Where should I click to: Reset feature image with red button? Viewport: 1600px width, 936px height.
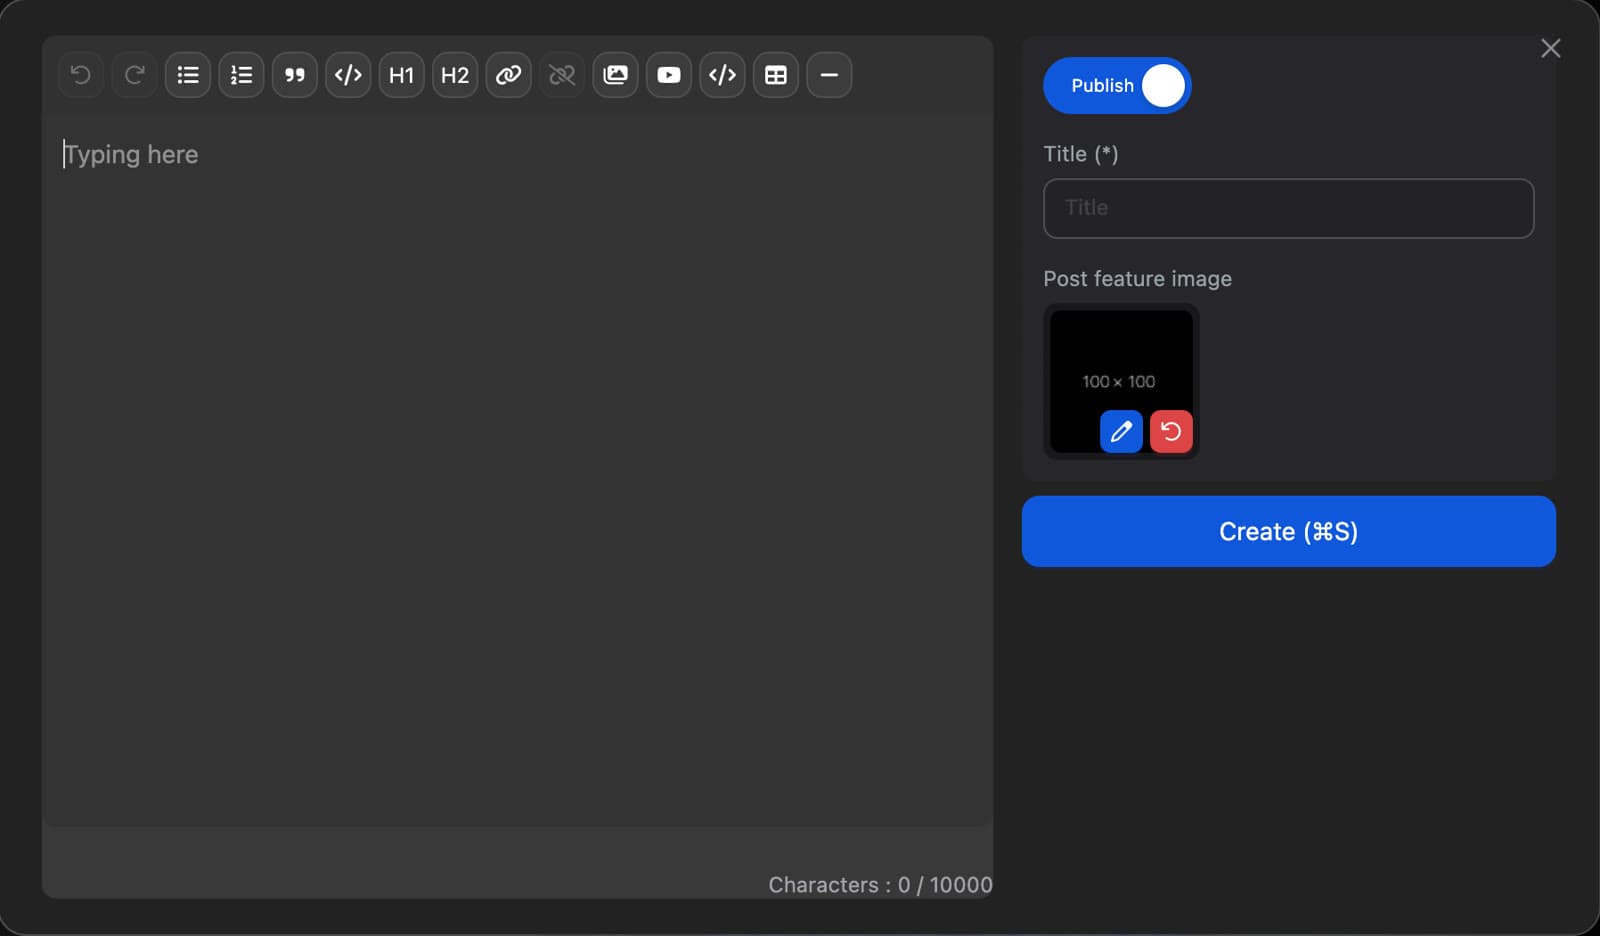(1171, 432)
